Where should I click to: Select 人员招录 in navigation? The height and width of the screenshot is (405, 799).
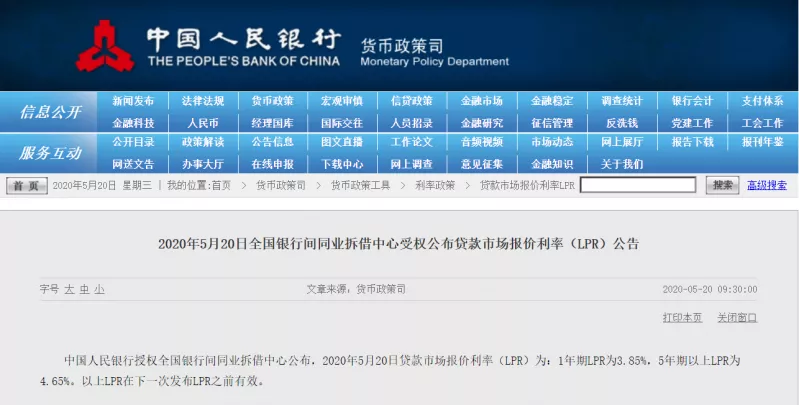click(412, 123)
